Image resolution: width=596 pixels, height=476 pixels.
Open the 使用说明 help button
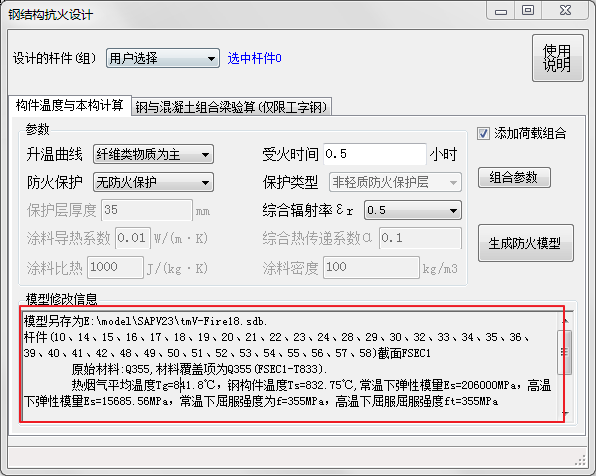[558, 58]
